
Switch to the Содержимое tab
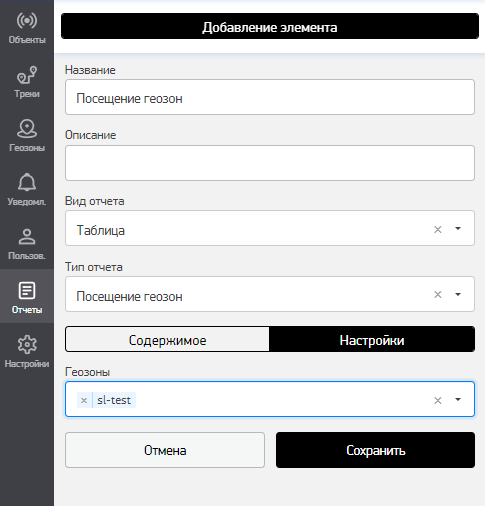[167, 339]
